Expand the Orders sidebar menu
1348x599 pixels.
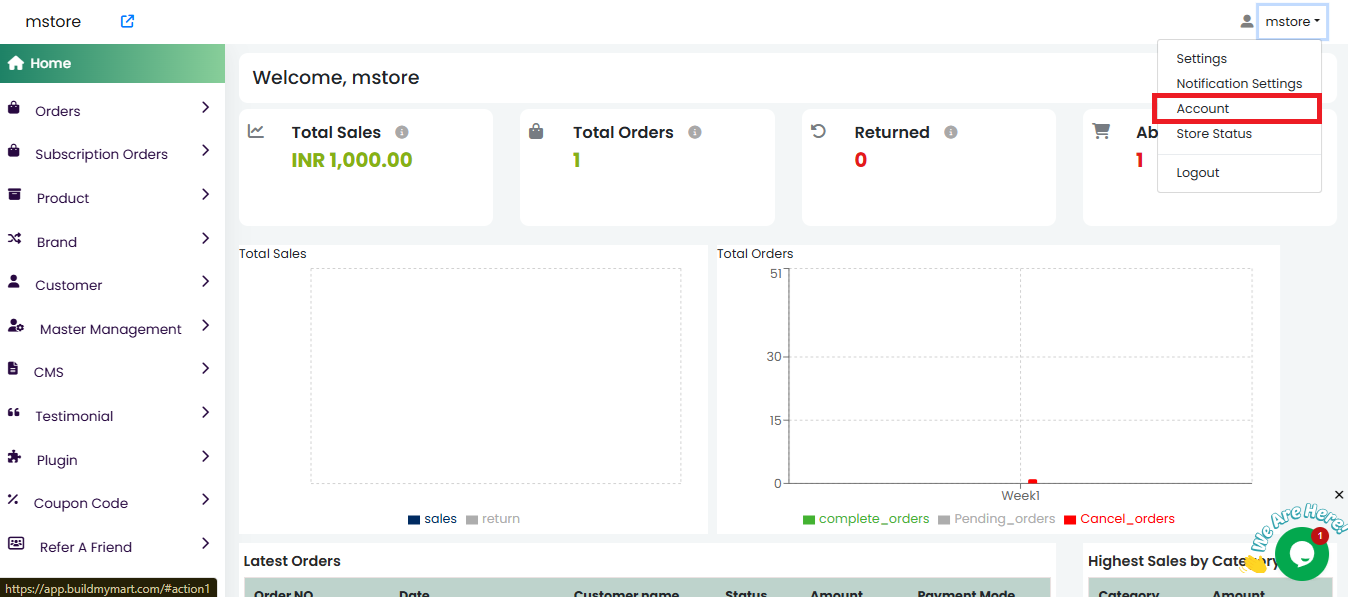tap(110, 110)
